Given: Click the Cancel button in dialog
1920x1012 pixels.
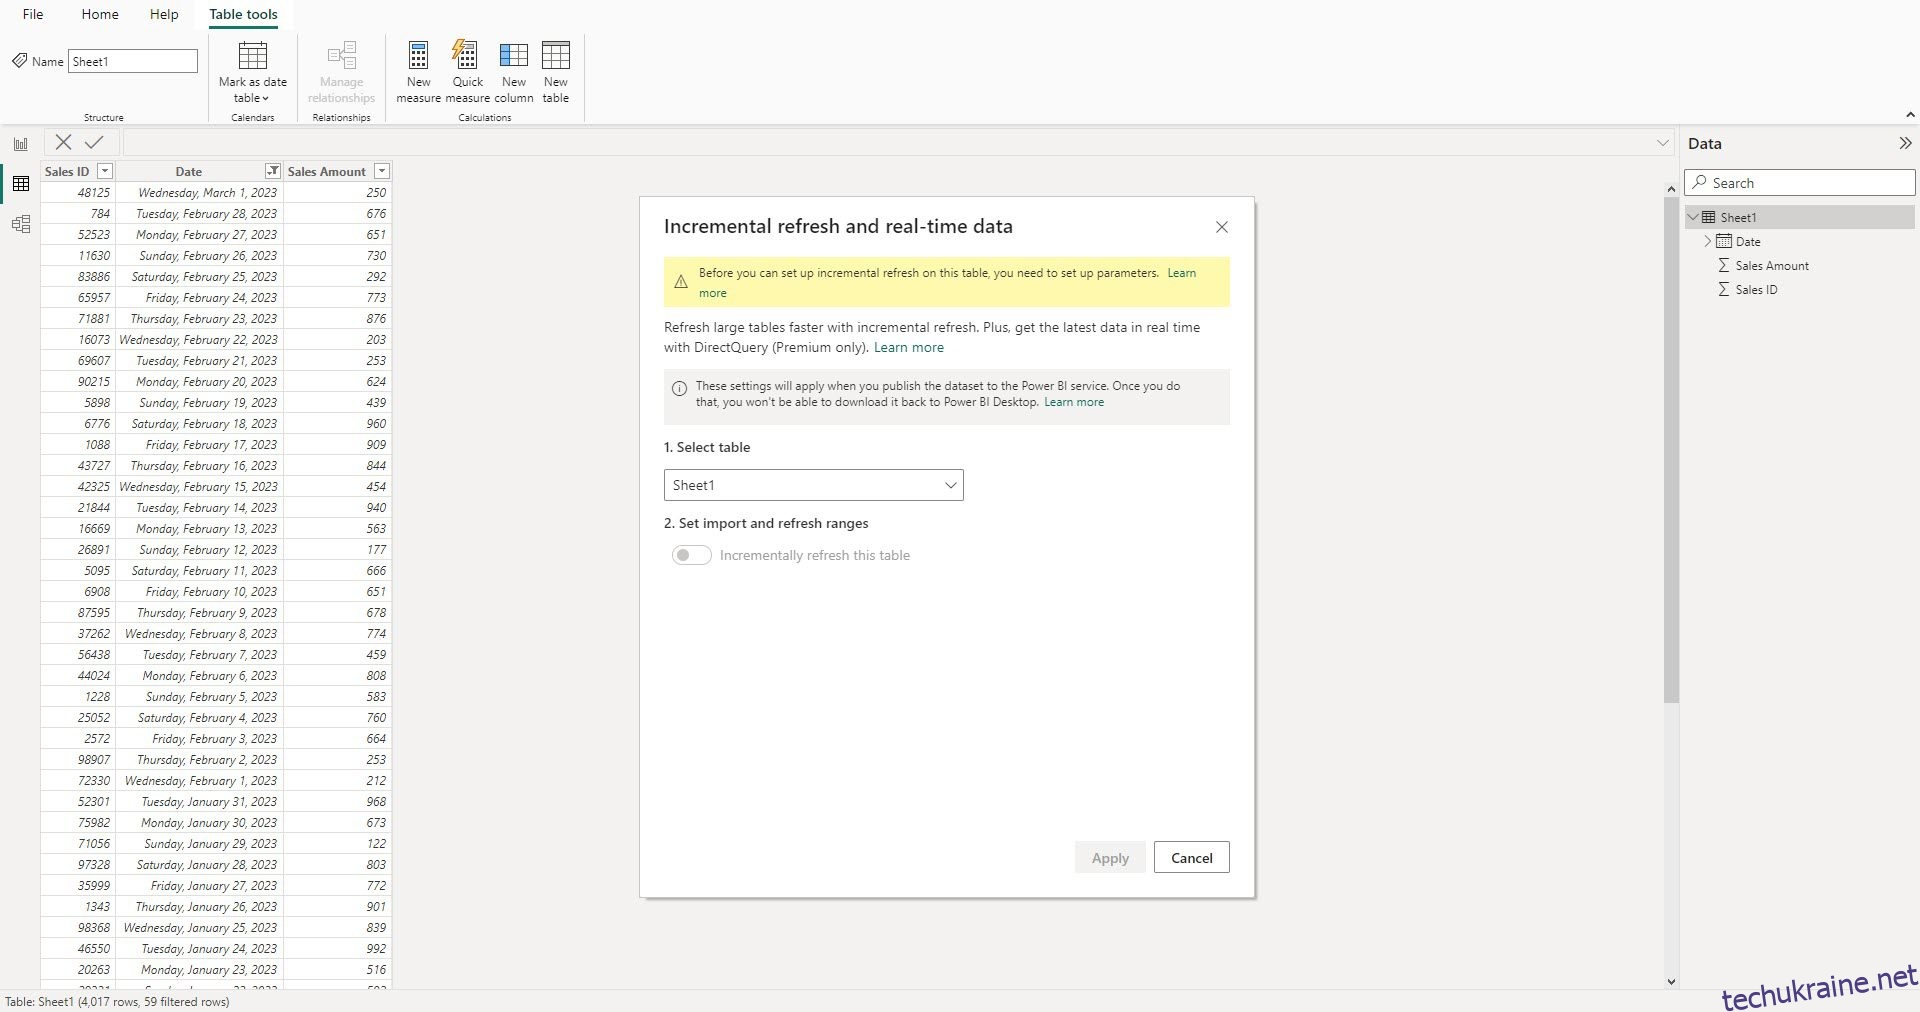Looking at the screenshot, I should coord(1191,858).
